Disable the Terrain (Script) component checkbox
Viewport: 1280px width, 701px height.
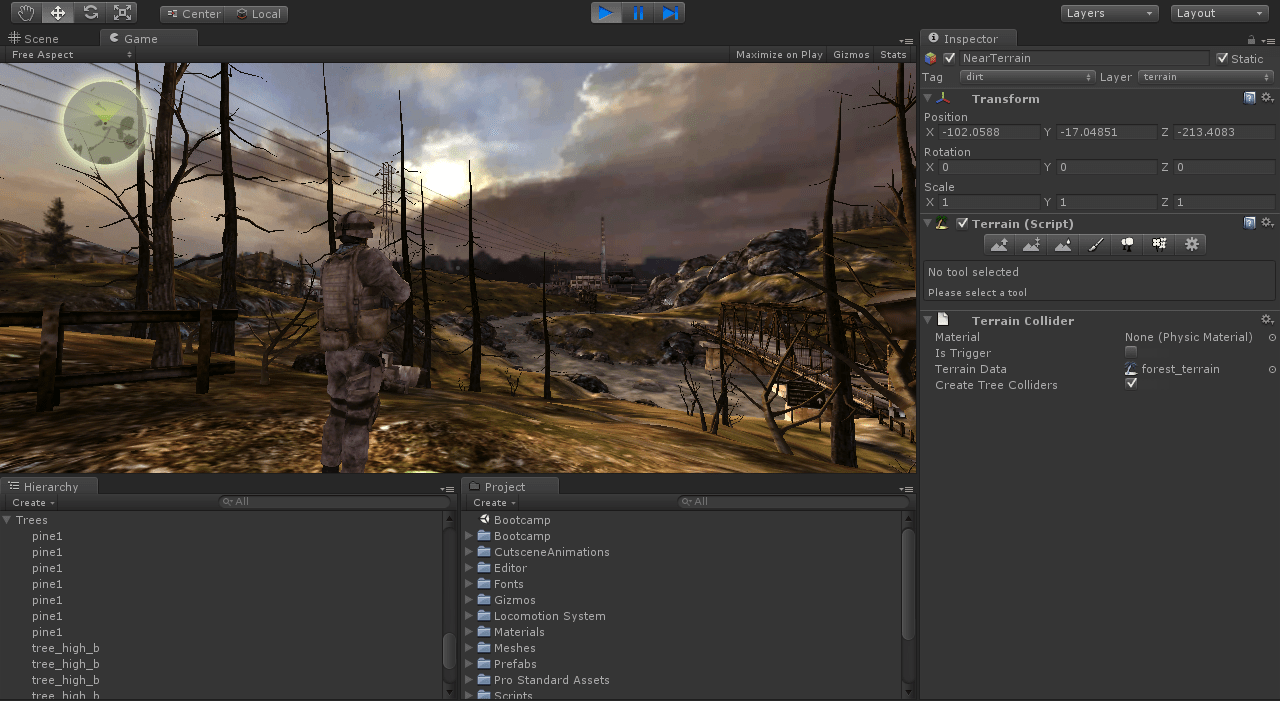962,223
